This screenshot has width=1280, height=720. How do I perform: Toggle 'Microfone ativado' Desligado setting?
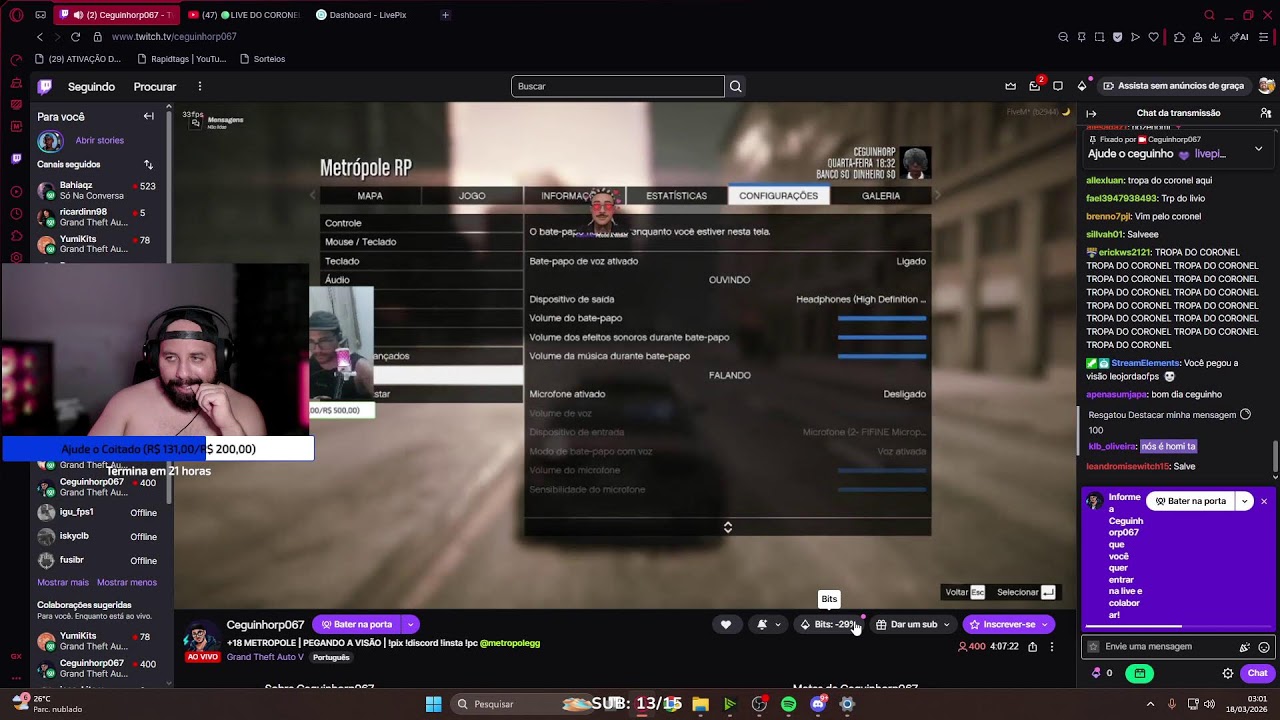[727, 394]
